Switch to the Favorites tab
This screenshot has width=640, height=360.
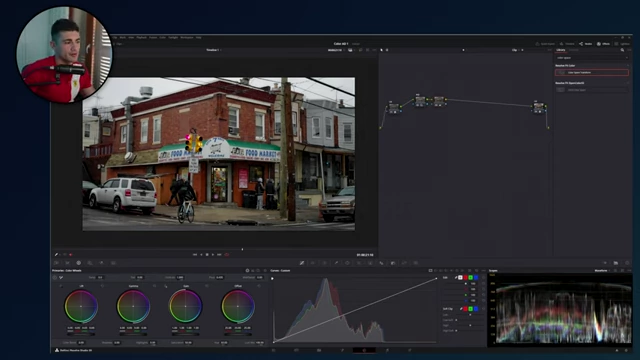(x=574, y=50)
